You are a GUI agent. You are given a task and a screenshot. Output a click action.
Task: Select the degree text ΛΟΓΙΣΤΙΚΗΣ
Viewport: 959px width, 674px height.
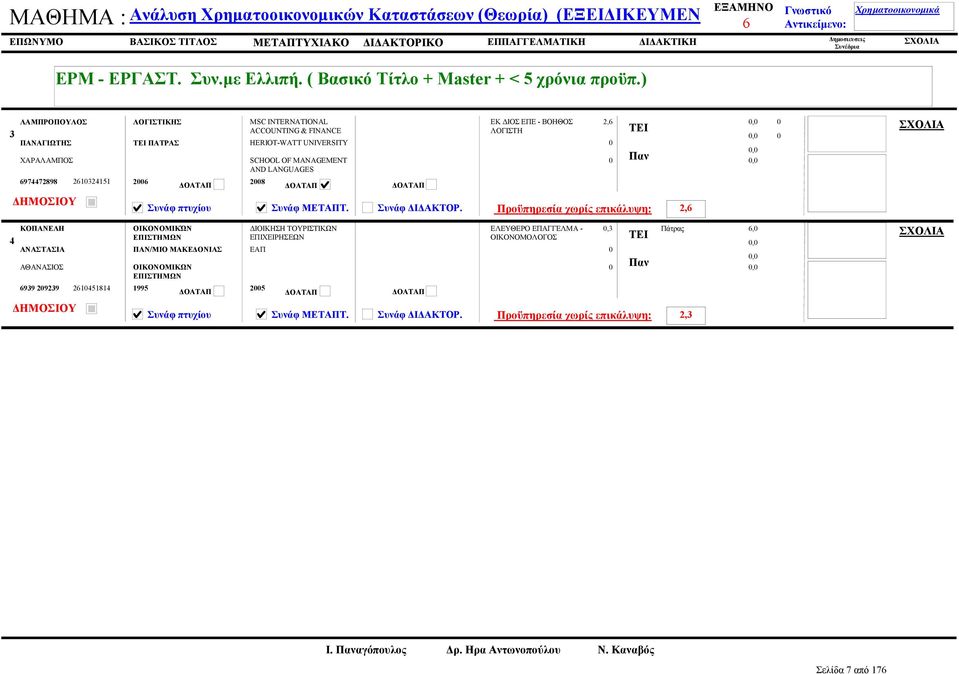157,122
